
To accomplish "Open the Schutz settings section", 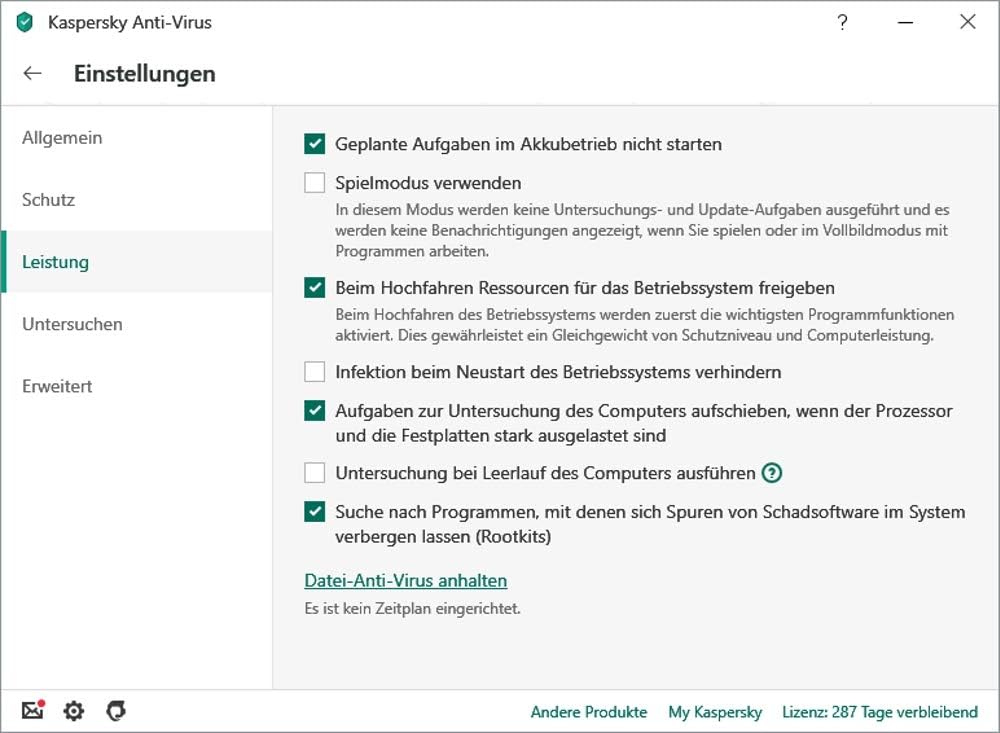I will click(x=49, y=200).
